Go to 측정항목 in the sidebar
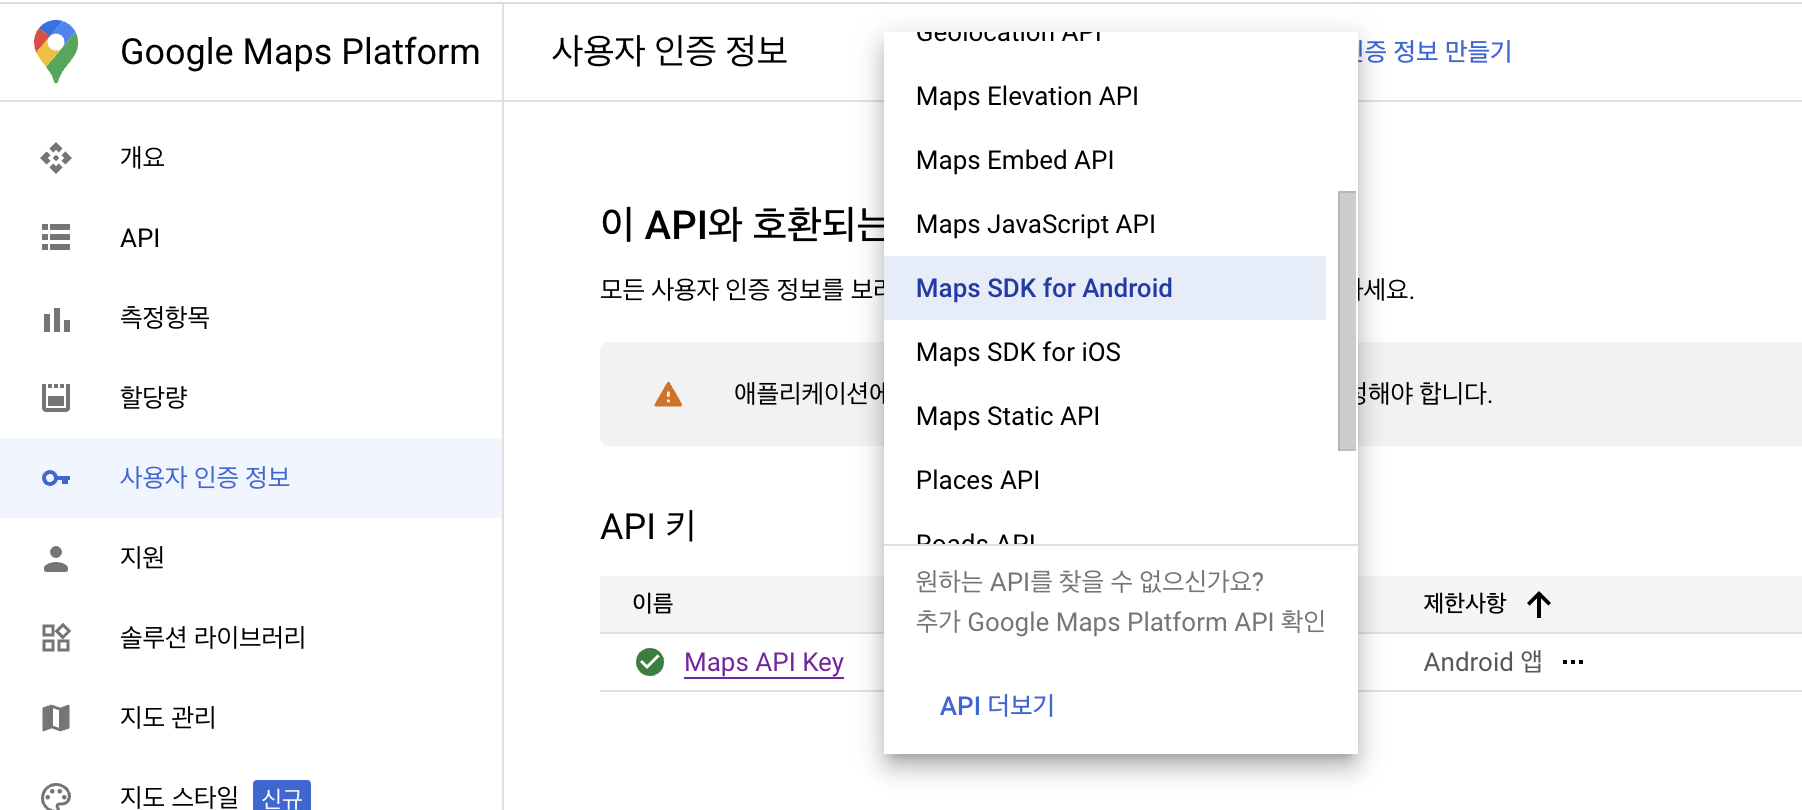Image resolution: width=1802 pixels, height=810 pixels. [251, 318]
